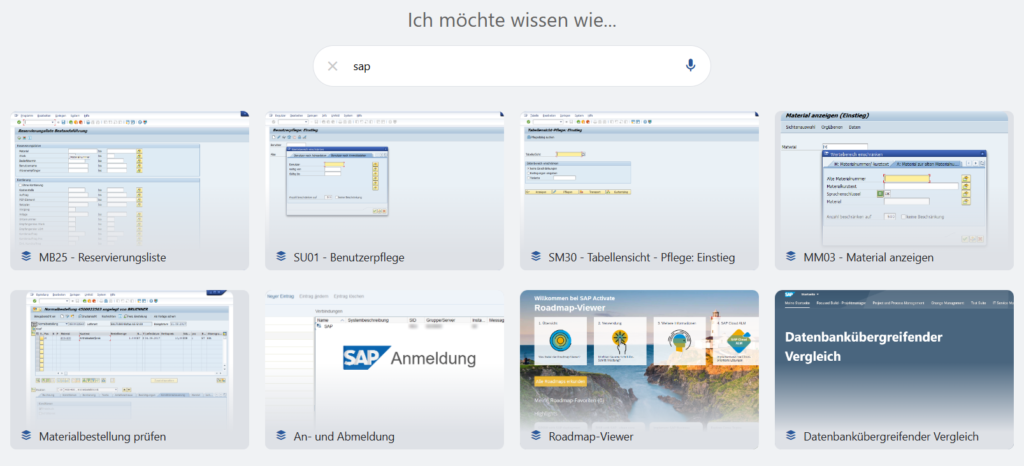Viewport: 1024px width, 466px height.
Task: Click the stack icon beside MM03 - Material anzeigen
Action: 791,257
